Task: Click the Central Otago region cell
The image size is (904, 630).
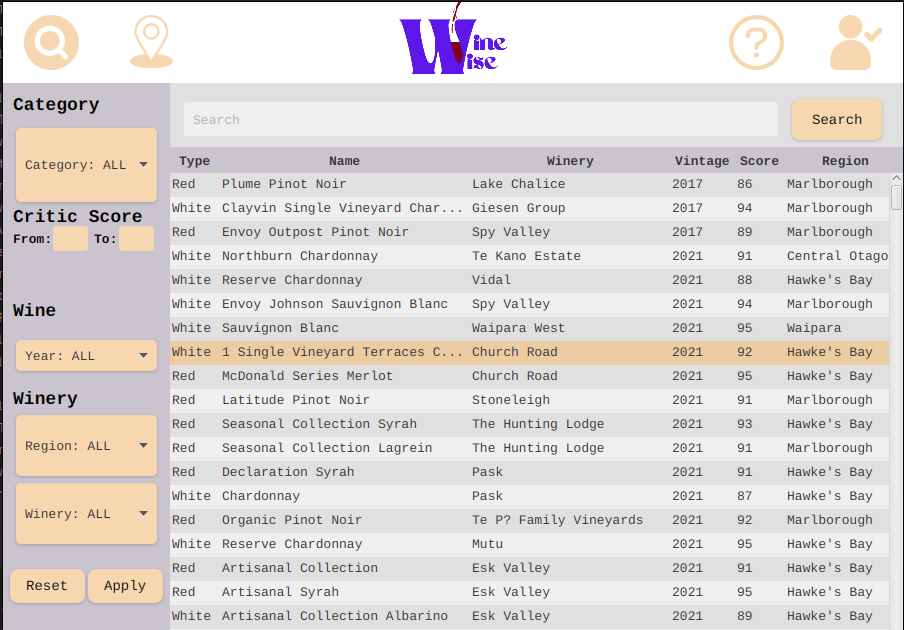Action: click(837, 256)
